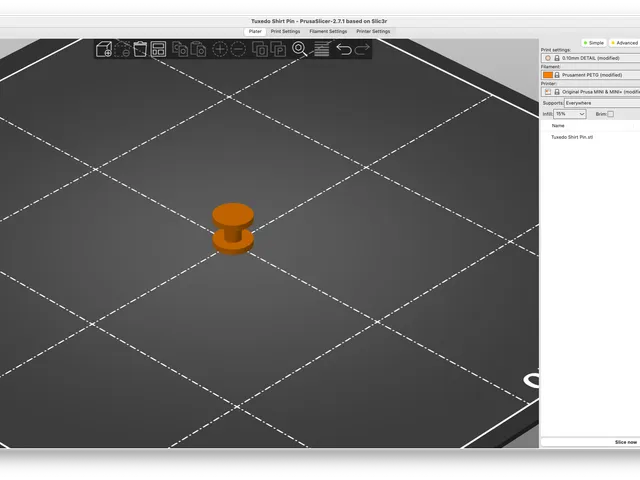The image size is (640, 480).
Task: Click the Delete selected object icon
Action: pyautogui.click(x=122, y=49)
